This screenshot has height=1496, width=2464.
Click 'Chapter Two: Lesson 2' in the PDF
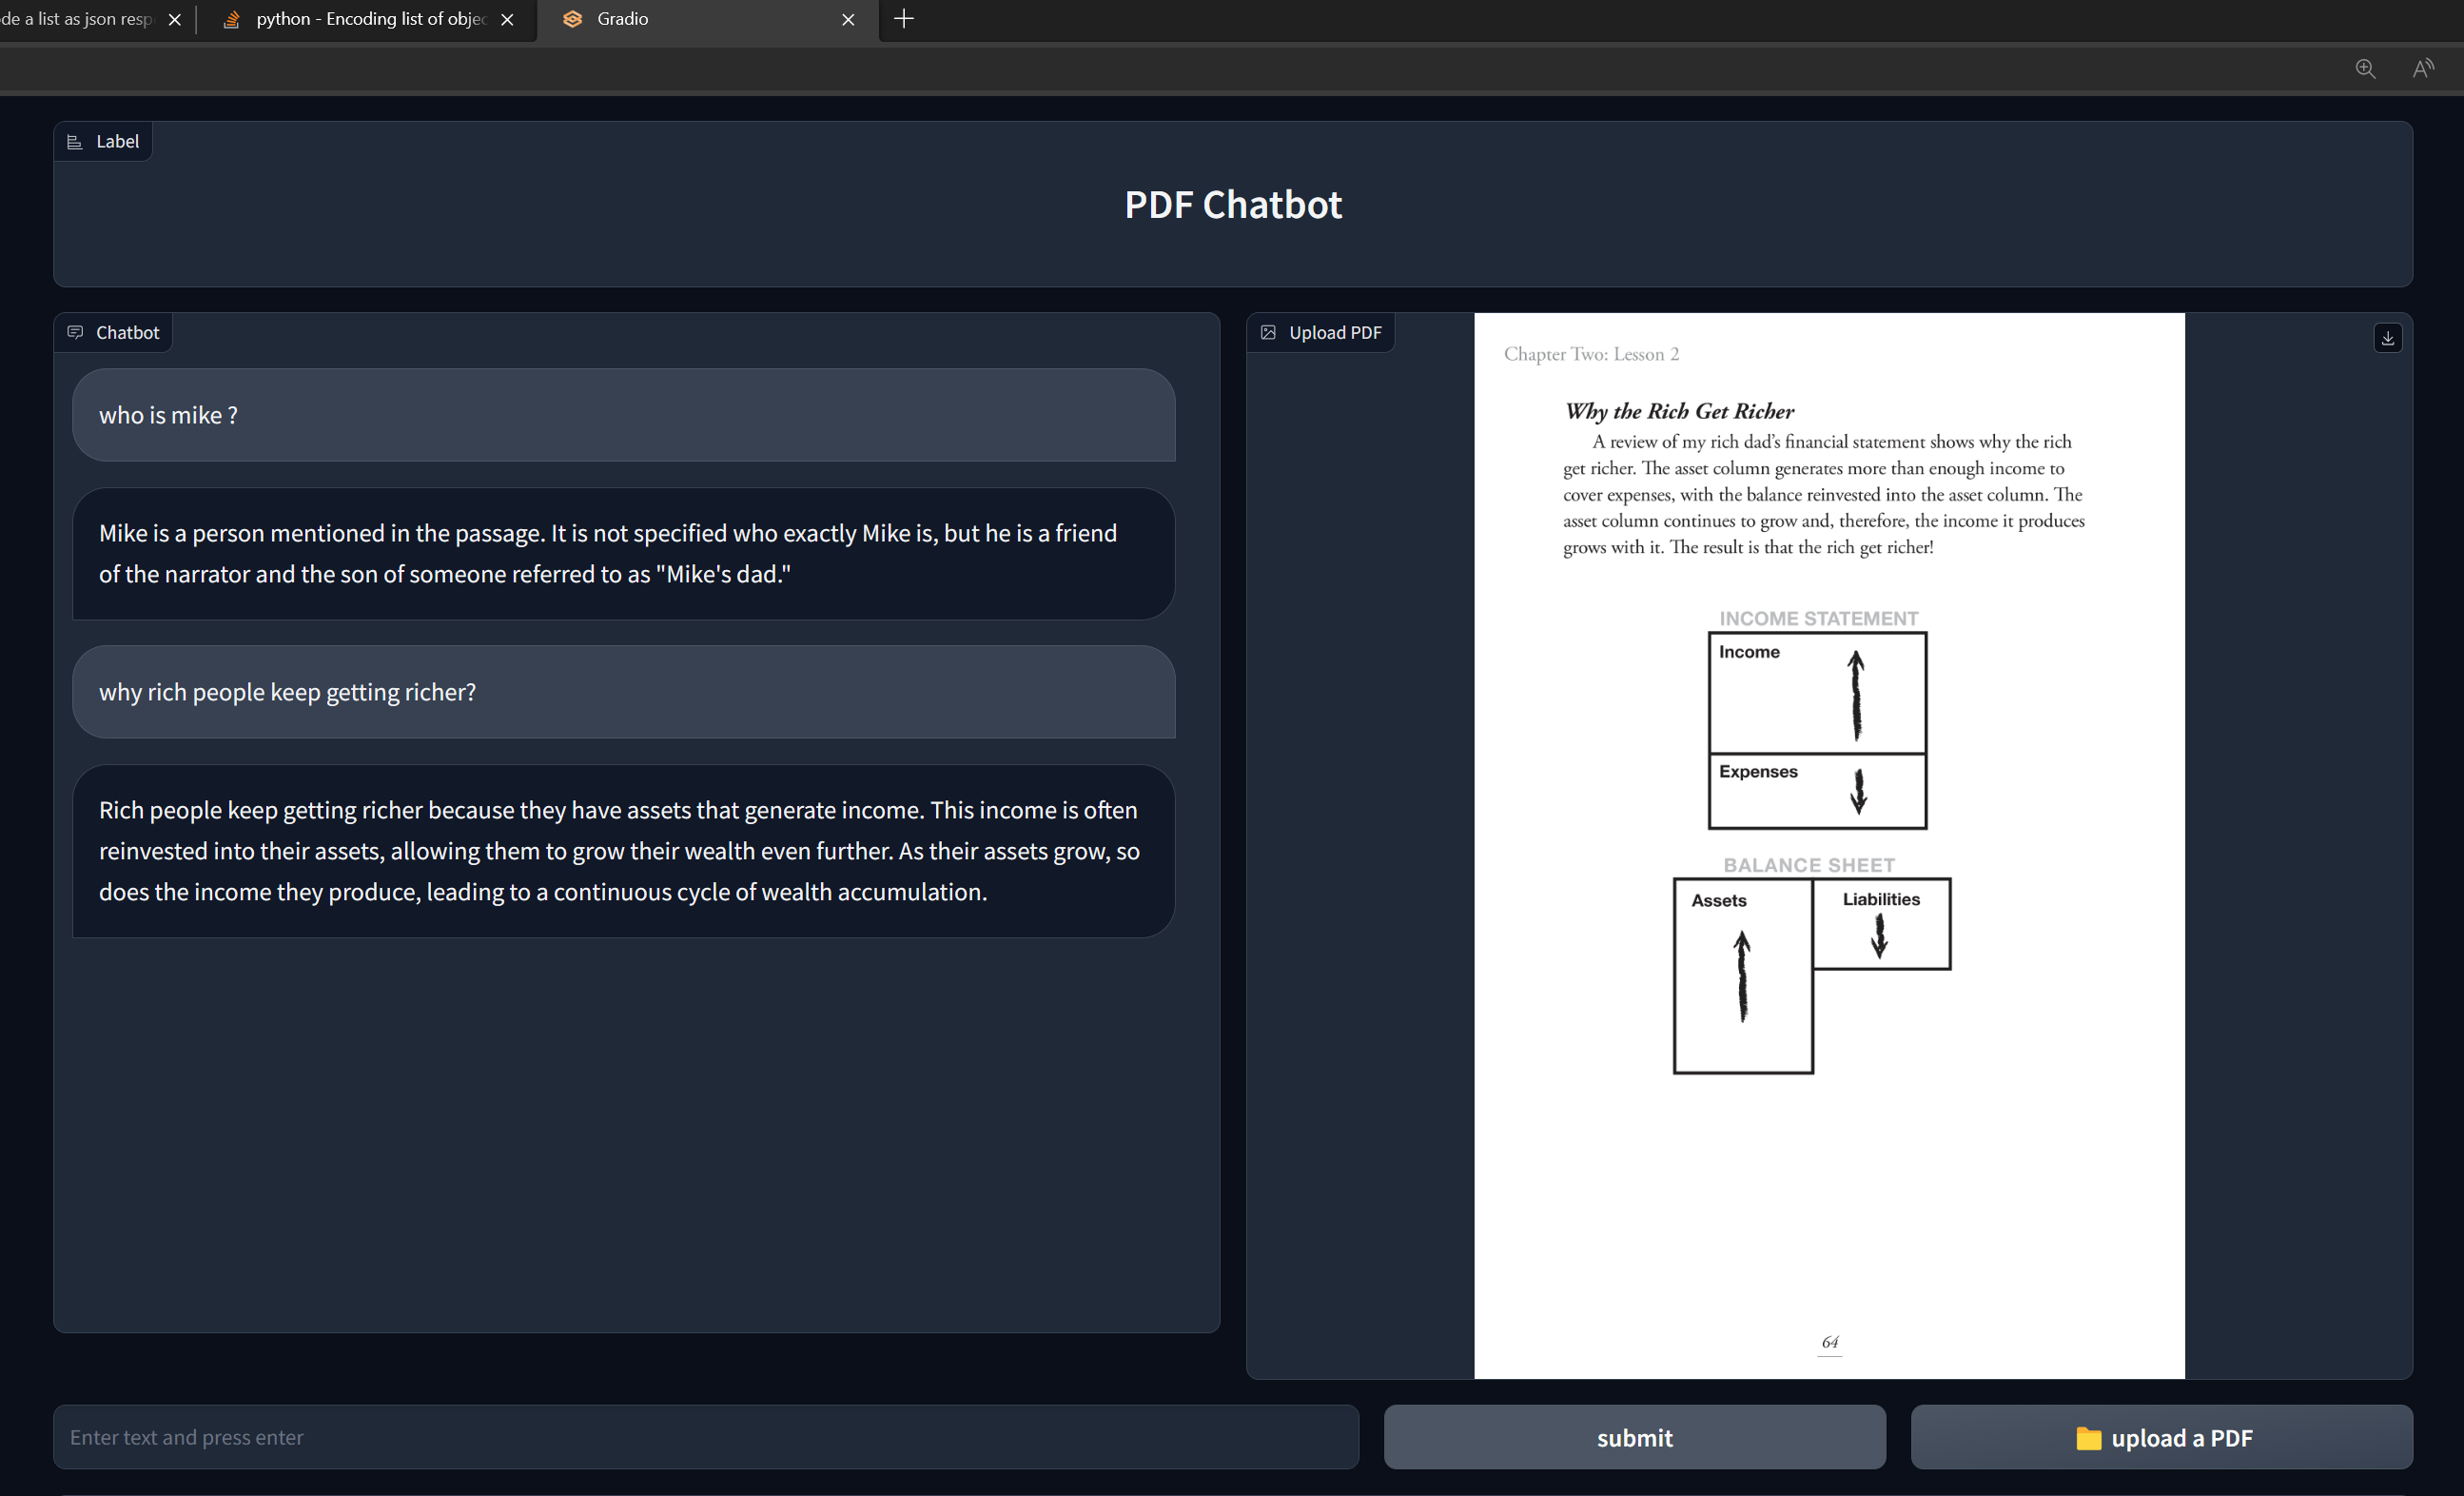[1591, 354]
